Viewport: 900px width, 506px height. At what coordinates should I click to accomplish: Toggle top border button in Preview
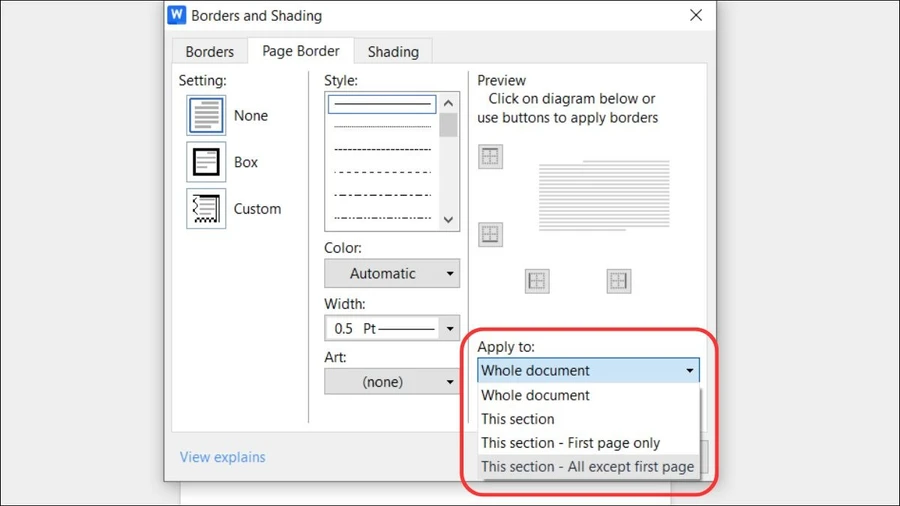tap(490, 157)
